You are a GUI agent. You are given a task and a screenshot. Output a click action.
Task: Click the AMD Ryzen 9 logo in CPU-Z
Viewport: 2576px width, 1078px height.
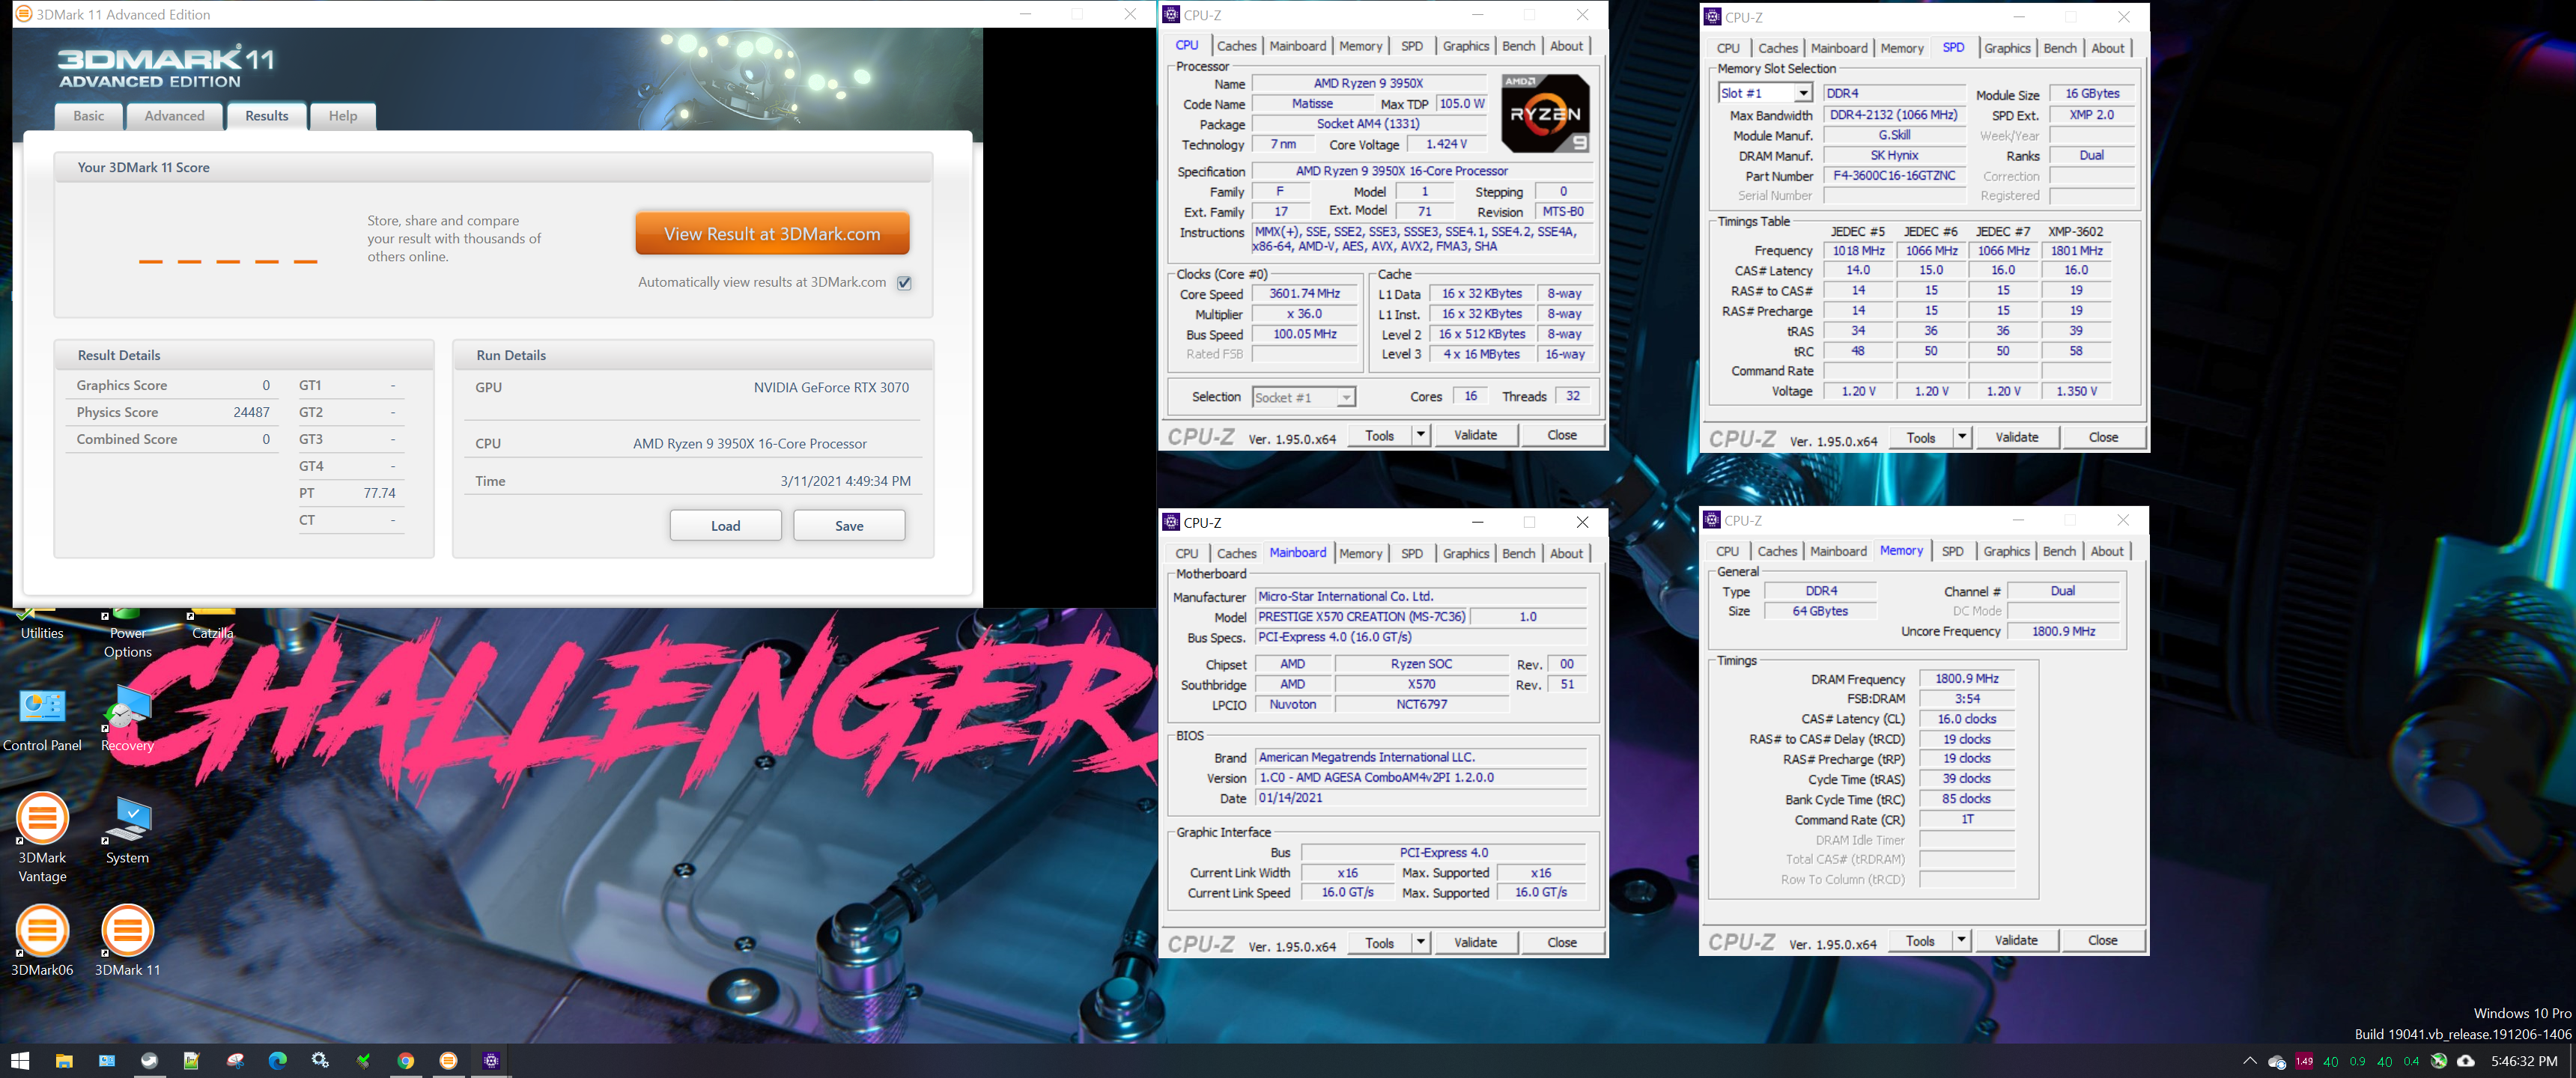[x=1545, y=113]
